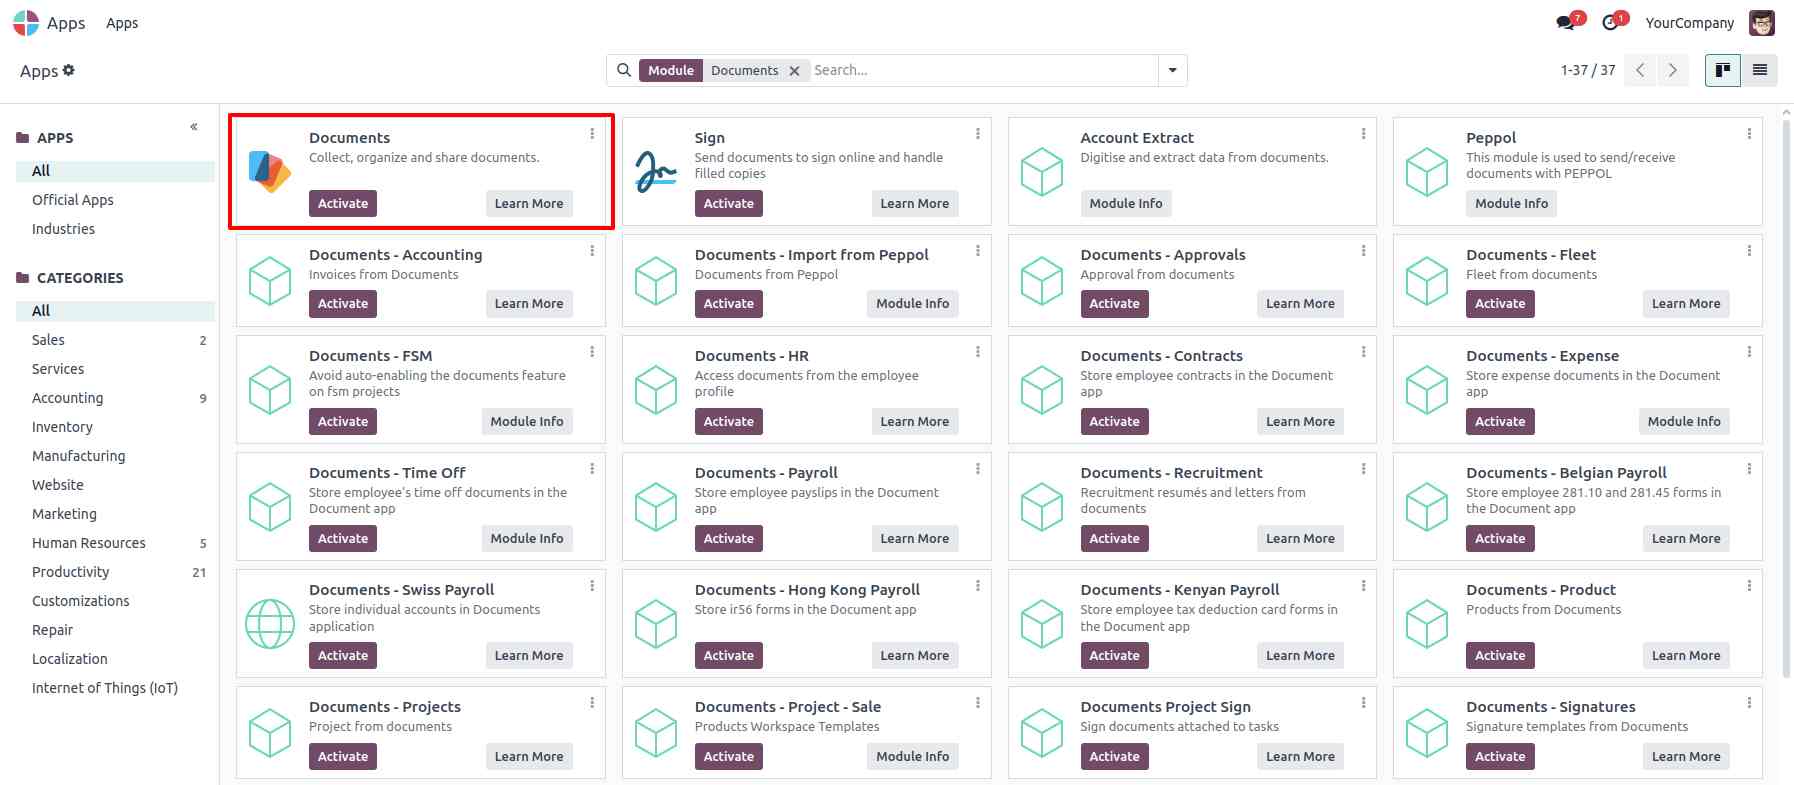Go to next page of apps
Image resolution: width=1794 pixels, height=785 pixels.
coord(1672,70)
